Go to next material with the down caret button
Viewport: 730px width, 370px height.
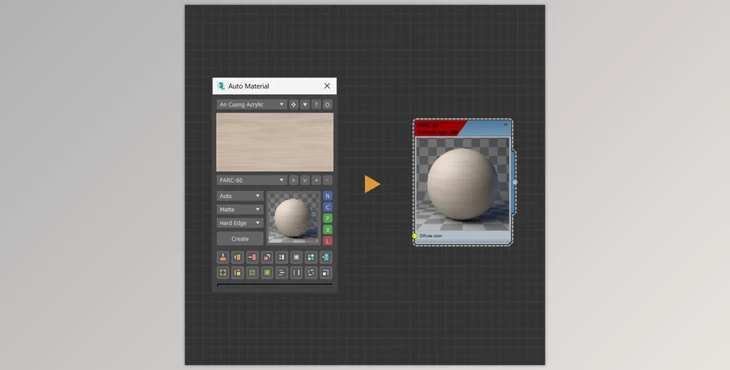[x=305, y=180]
